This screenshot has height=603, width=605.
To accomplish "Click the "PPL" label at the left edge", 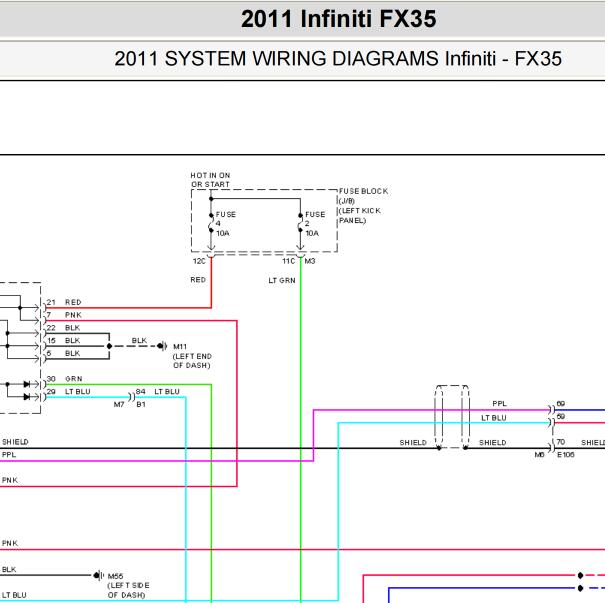I will click(x=9, y=454).
